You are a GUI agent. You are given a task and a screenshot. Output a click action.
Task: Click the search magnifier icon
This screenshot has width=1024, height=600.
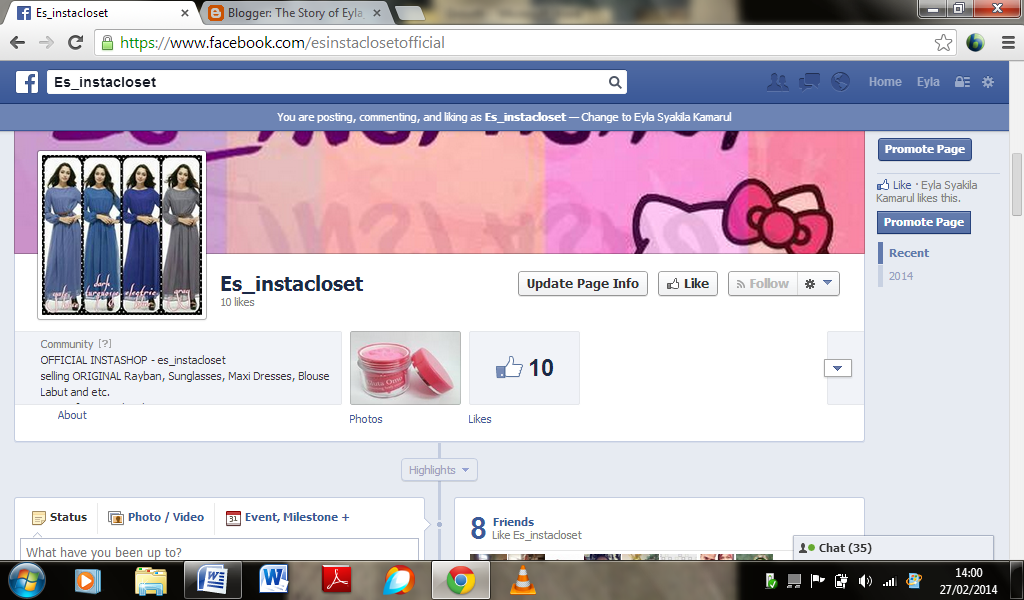615,82
